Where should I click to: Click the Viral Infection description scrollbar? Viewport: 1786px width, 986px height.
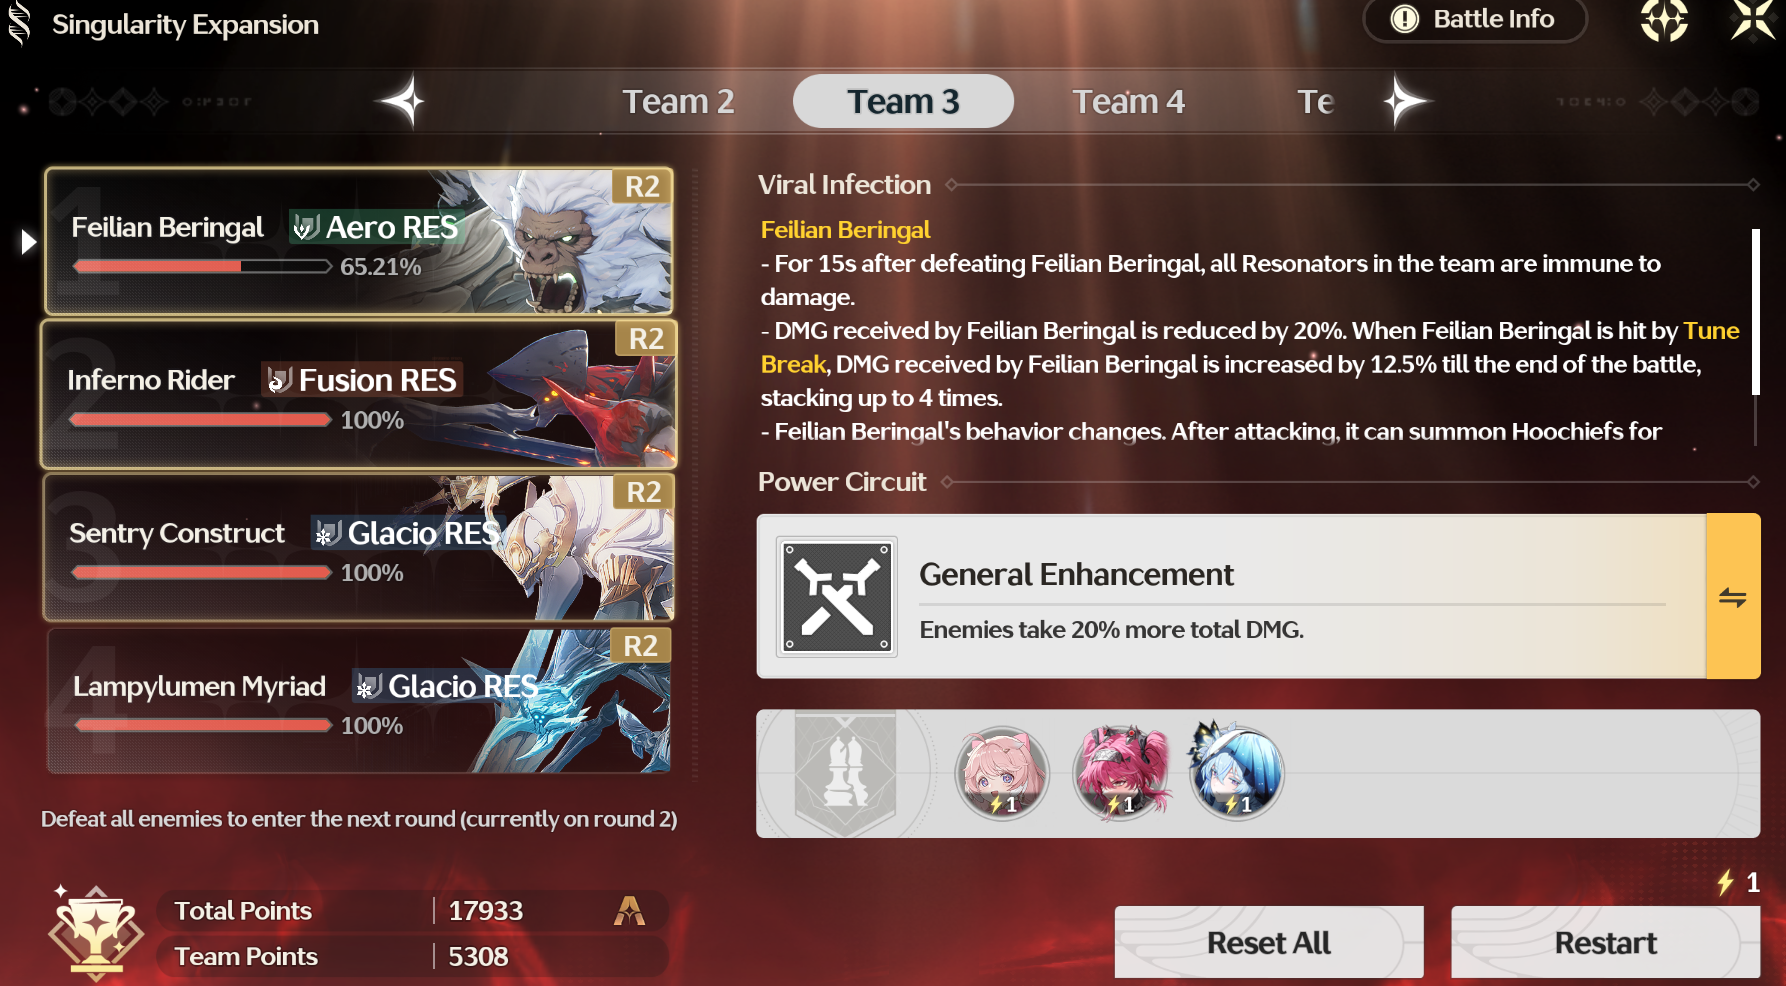(1755, 312)
